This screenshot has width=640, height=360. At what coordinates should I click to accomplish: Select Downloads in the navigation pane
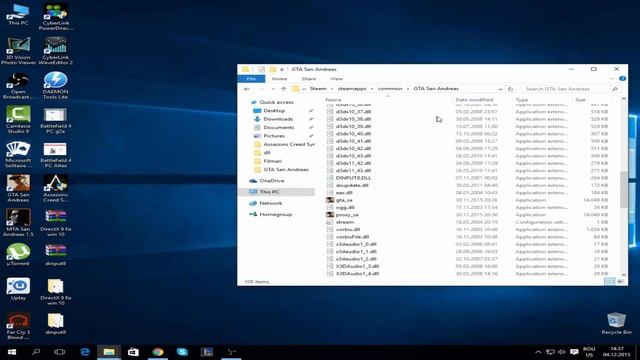click(278, 119)
